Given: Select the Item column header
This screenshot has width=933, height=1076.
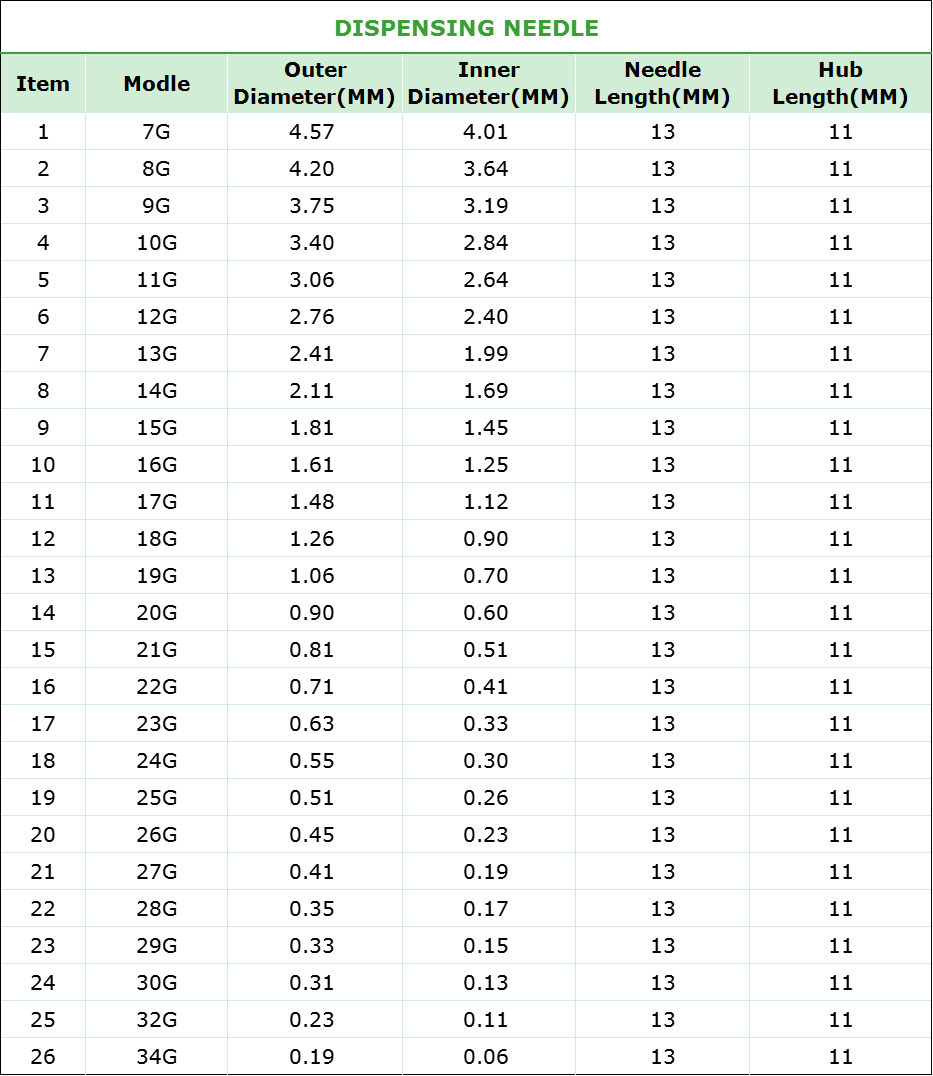Looking at the screenshot, I should (43, 84).
